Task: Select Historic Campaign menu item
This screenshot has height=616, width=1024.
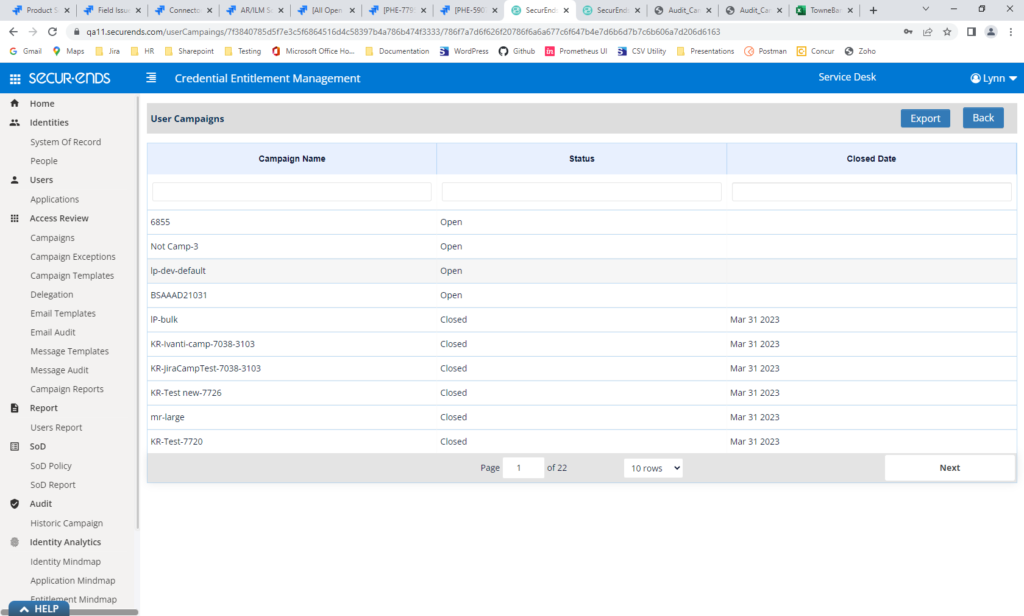Action: (x=66, y=523)
